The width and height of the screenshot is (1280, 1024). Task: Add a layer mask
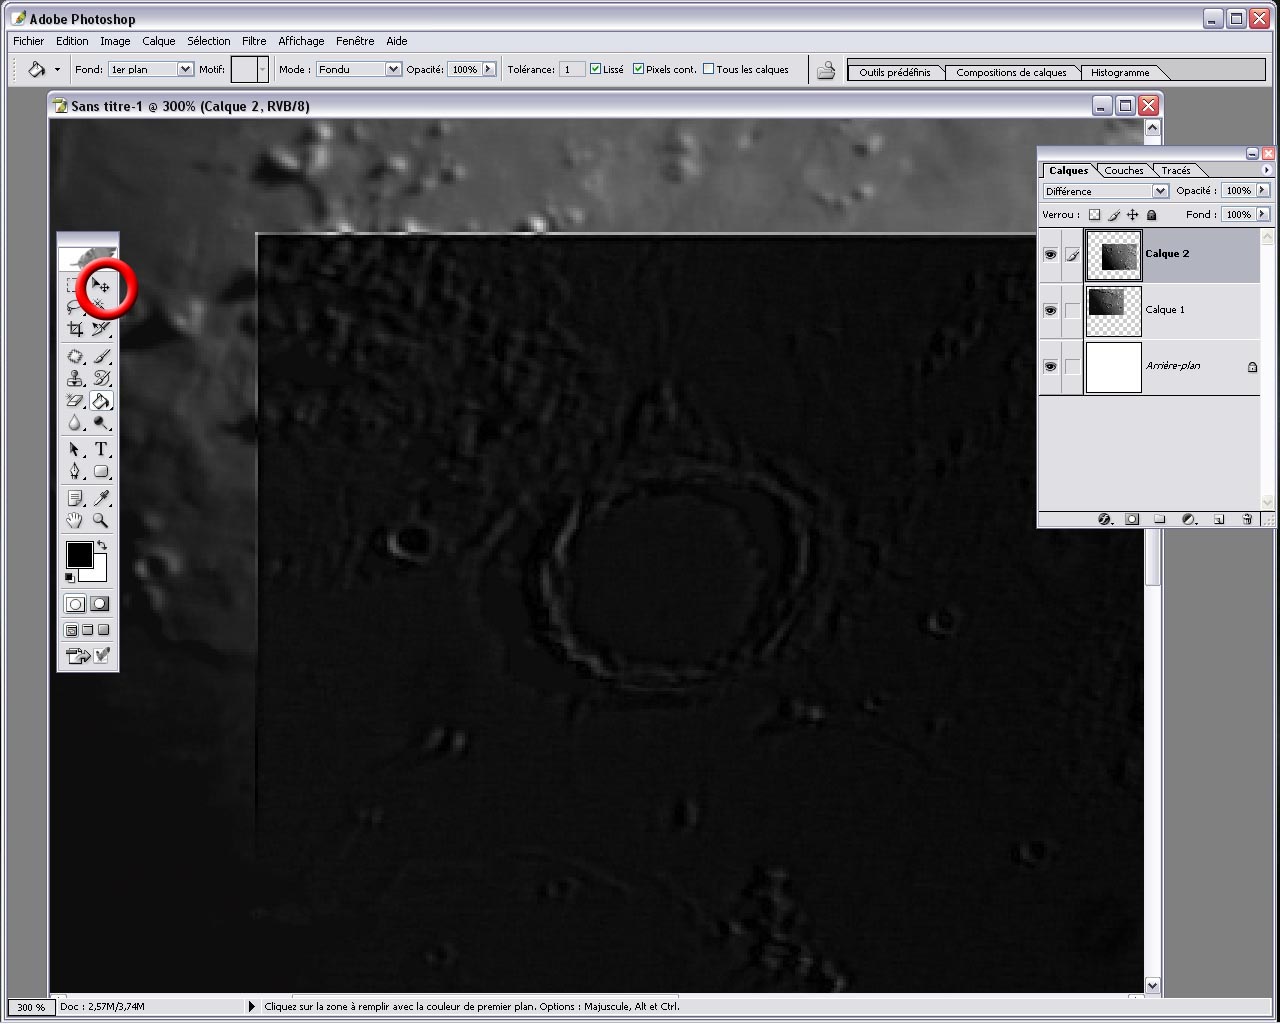pyautogui.click(x=1132, y=519)
